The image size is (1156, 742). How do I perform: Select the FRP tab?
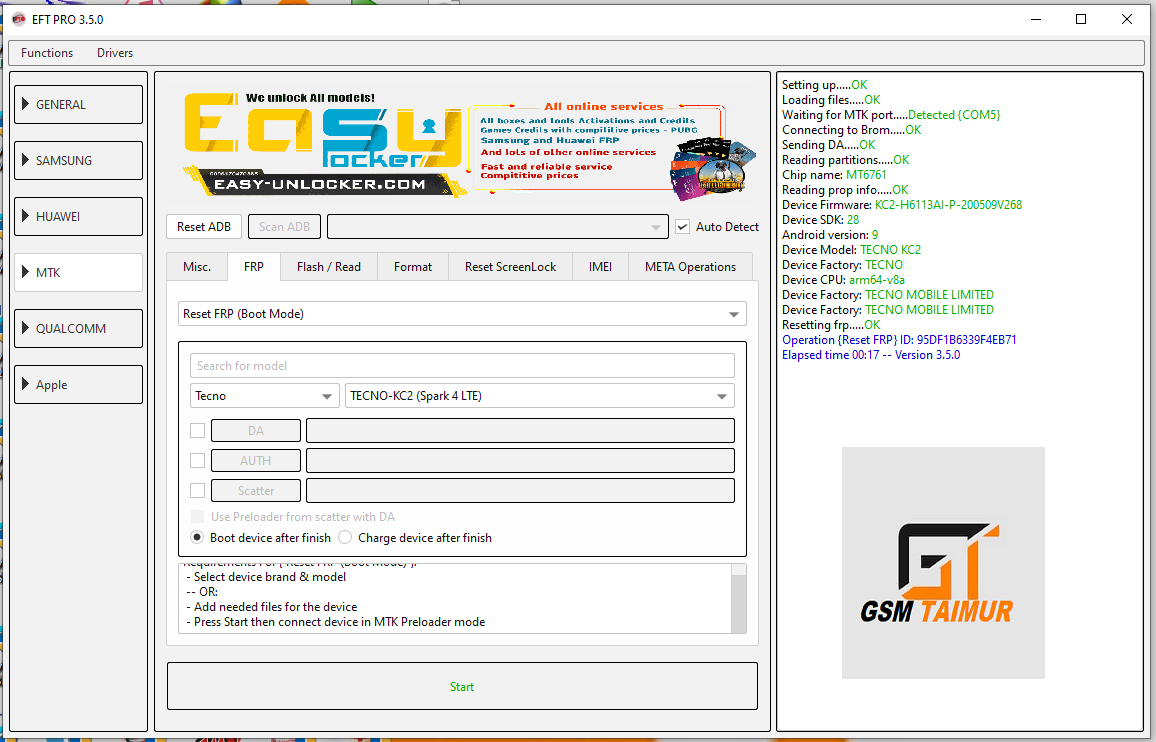click(x=254, y=267)
